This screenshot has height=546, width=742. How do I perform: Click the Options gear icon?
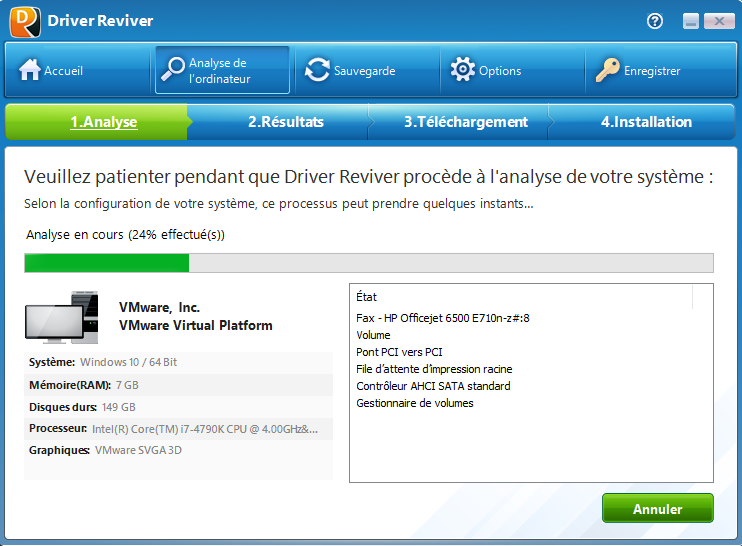click(462, 70)
